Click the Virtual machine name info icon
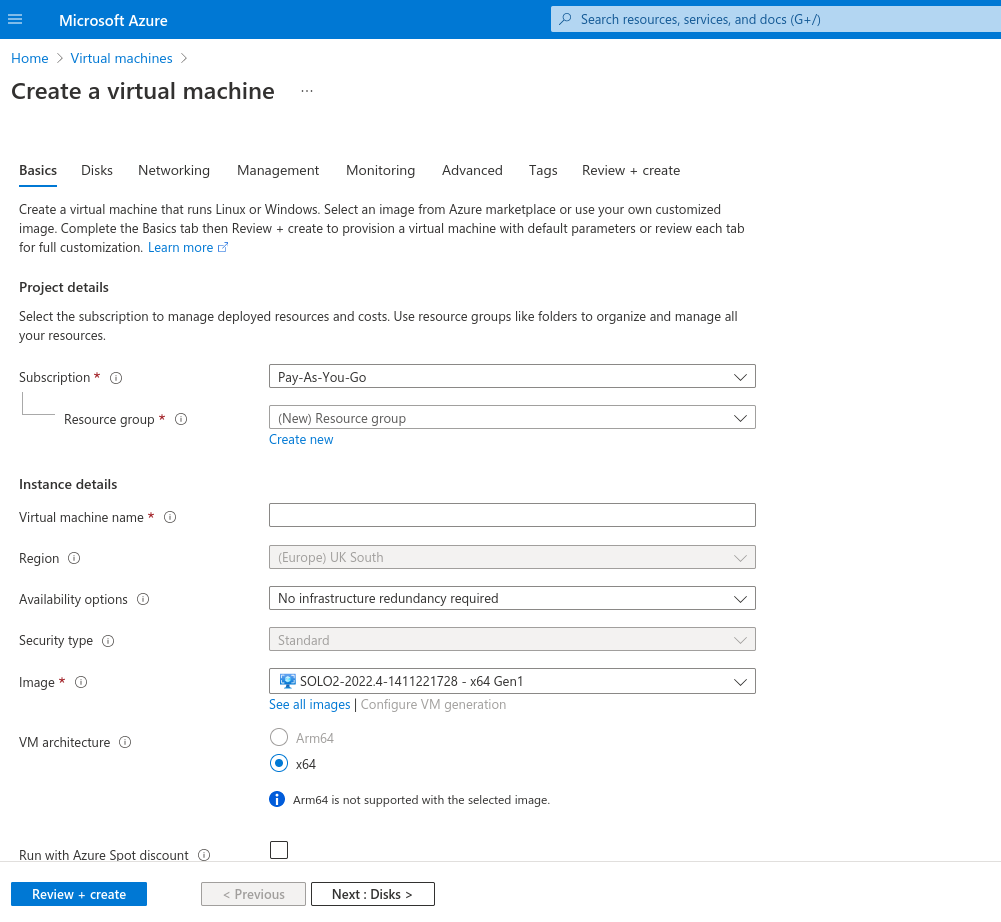 [x=170, y=517]
